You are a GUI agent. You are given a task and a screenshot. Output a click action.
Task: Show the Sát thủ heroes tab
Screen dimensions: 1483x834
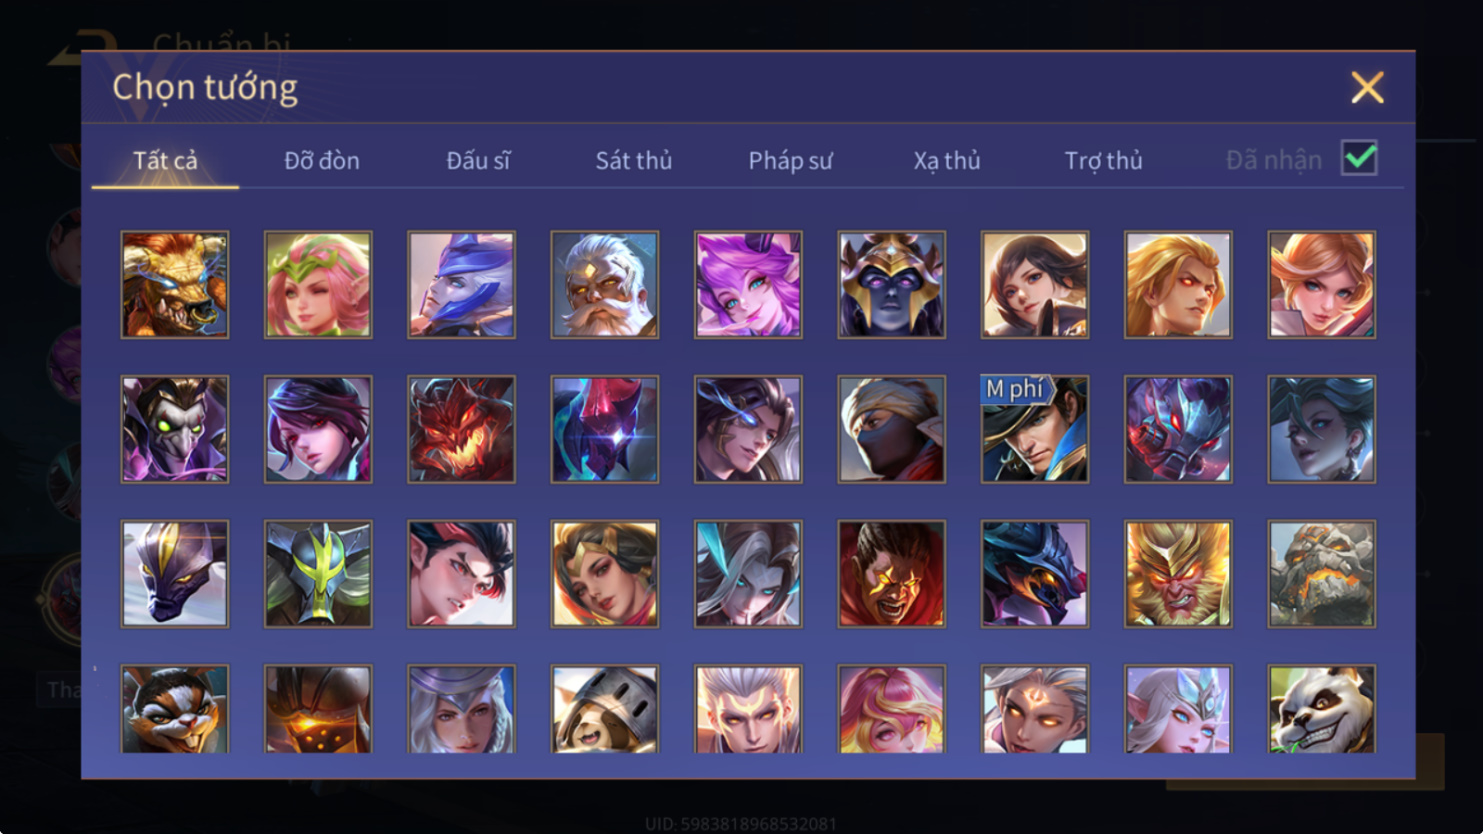tap(634, 160)
